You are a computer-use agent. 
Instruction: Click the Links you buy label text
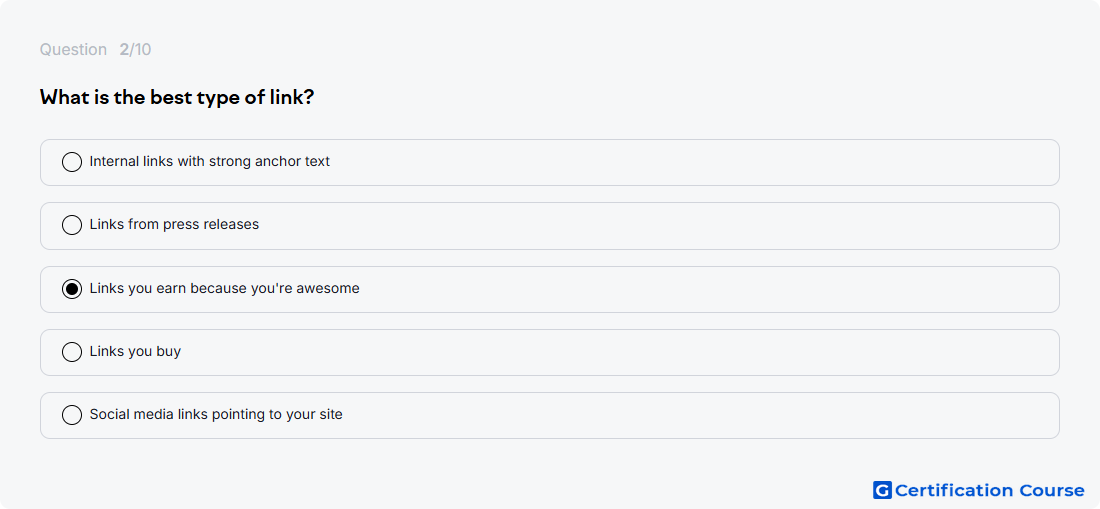click(x=135, y=351)
